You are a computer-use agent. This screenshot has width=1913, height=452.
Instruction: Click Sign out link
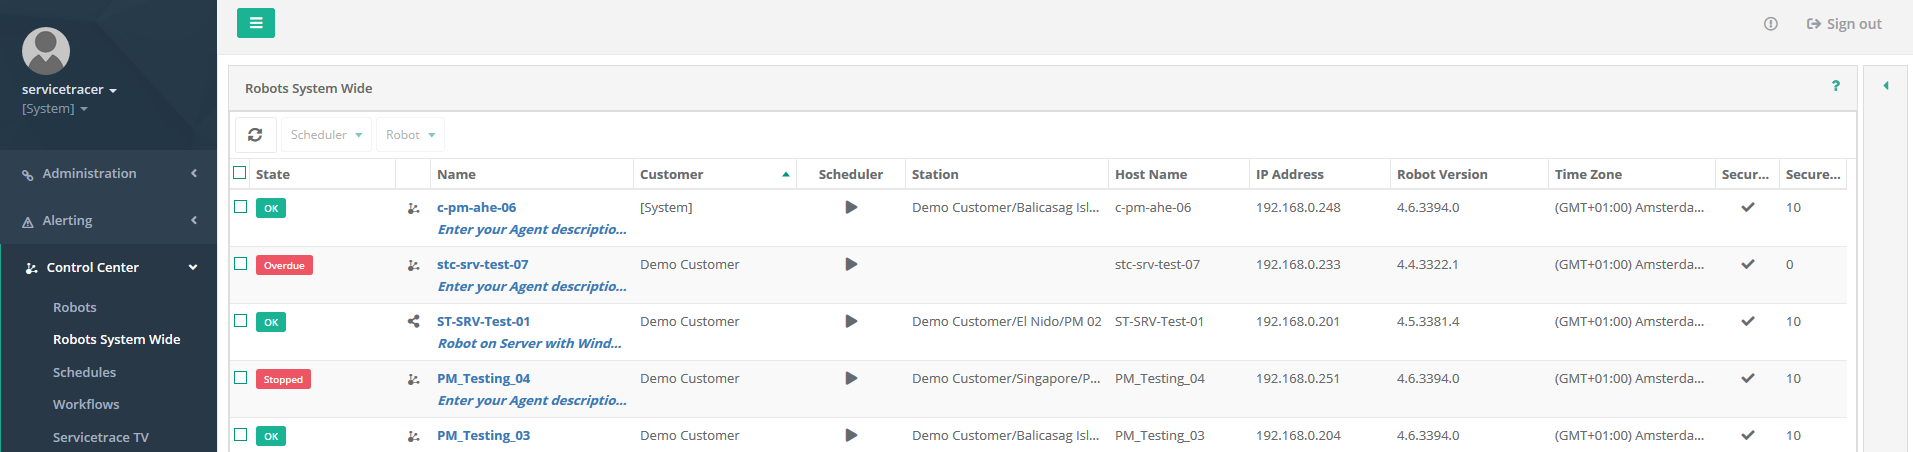(x=1844, y=24)
